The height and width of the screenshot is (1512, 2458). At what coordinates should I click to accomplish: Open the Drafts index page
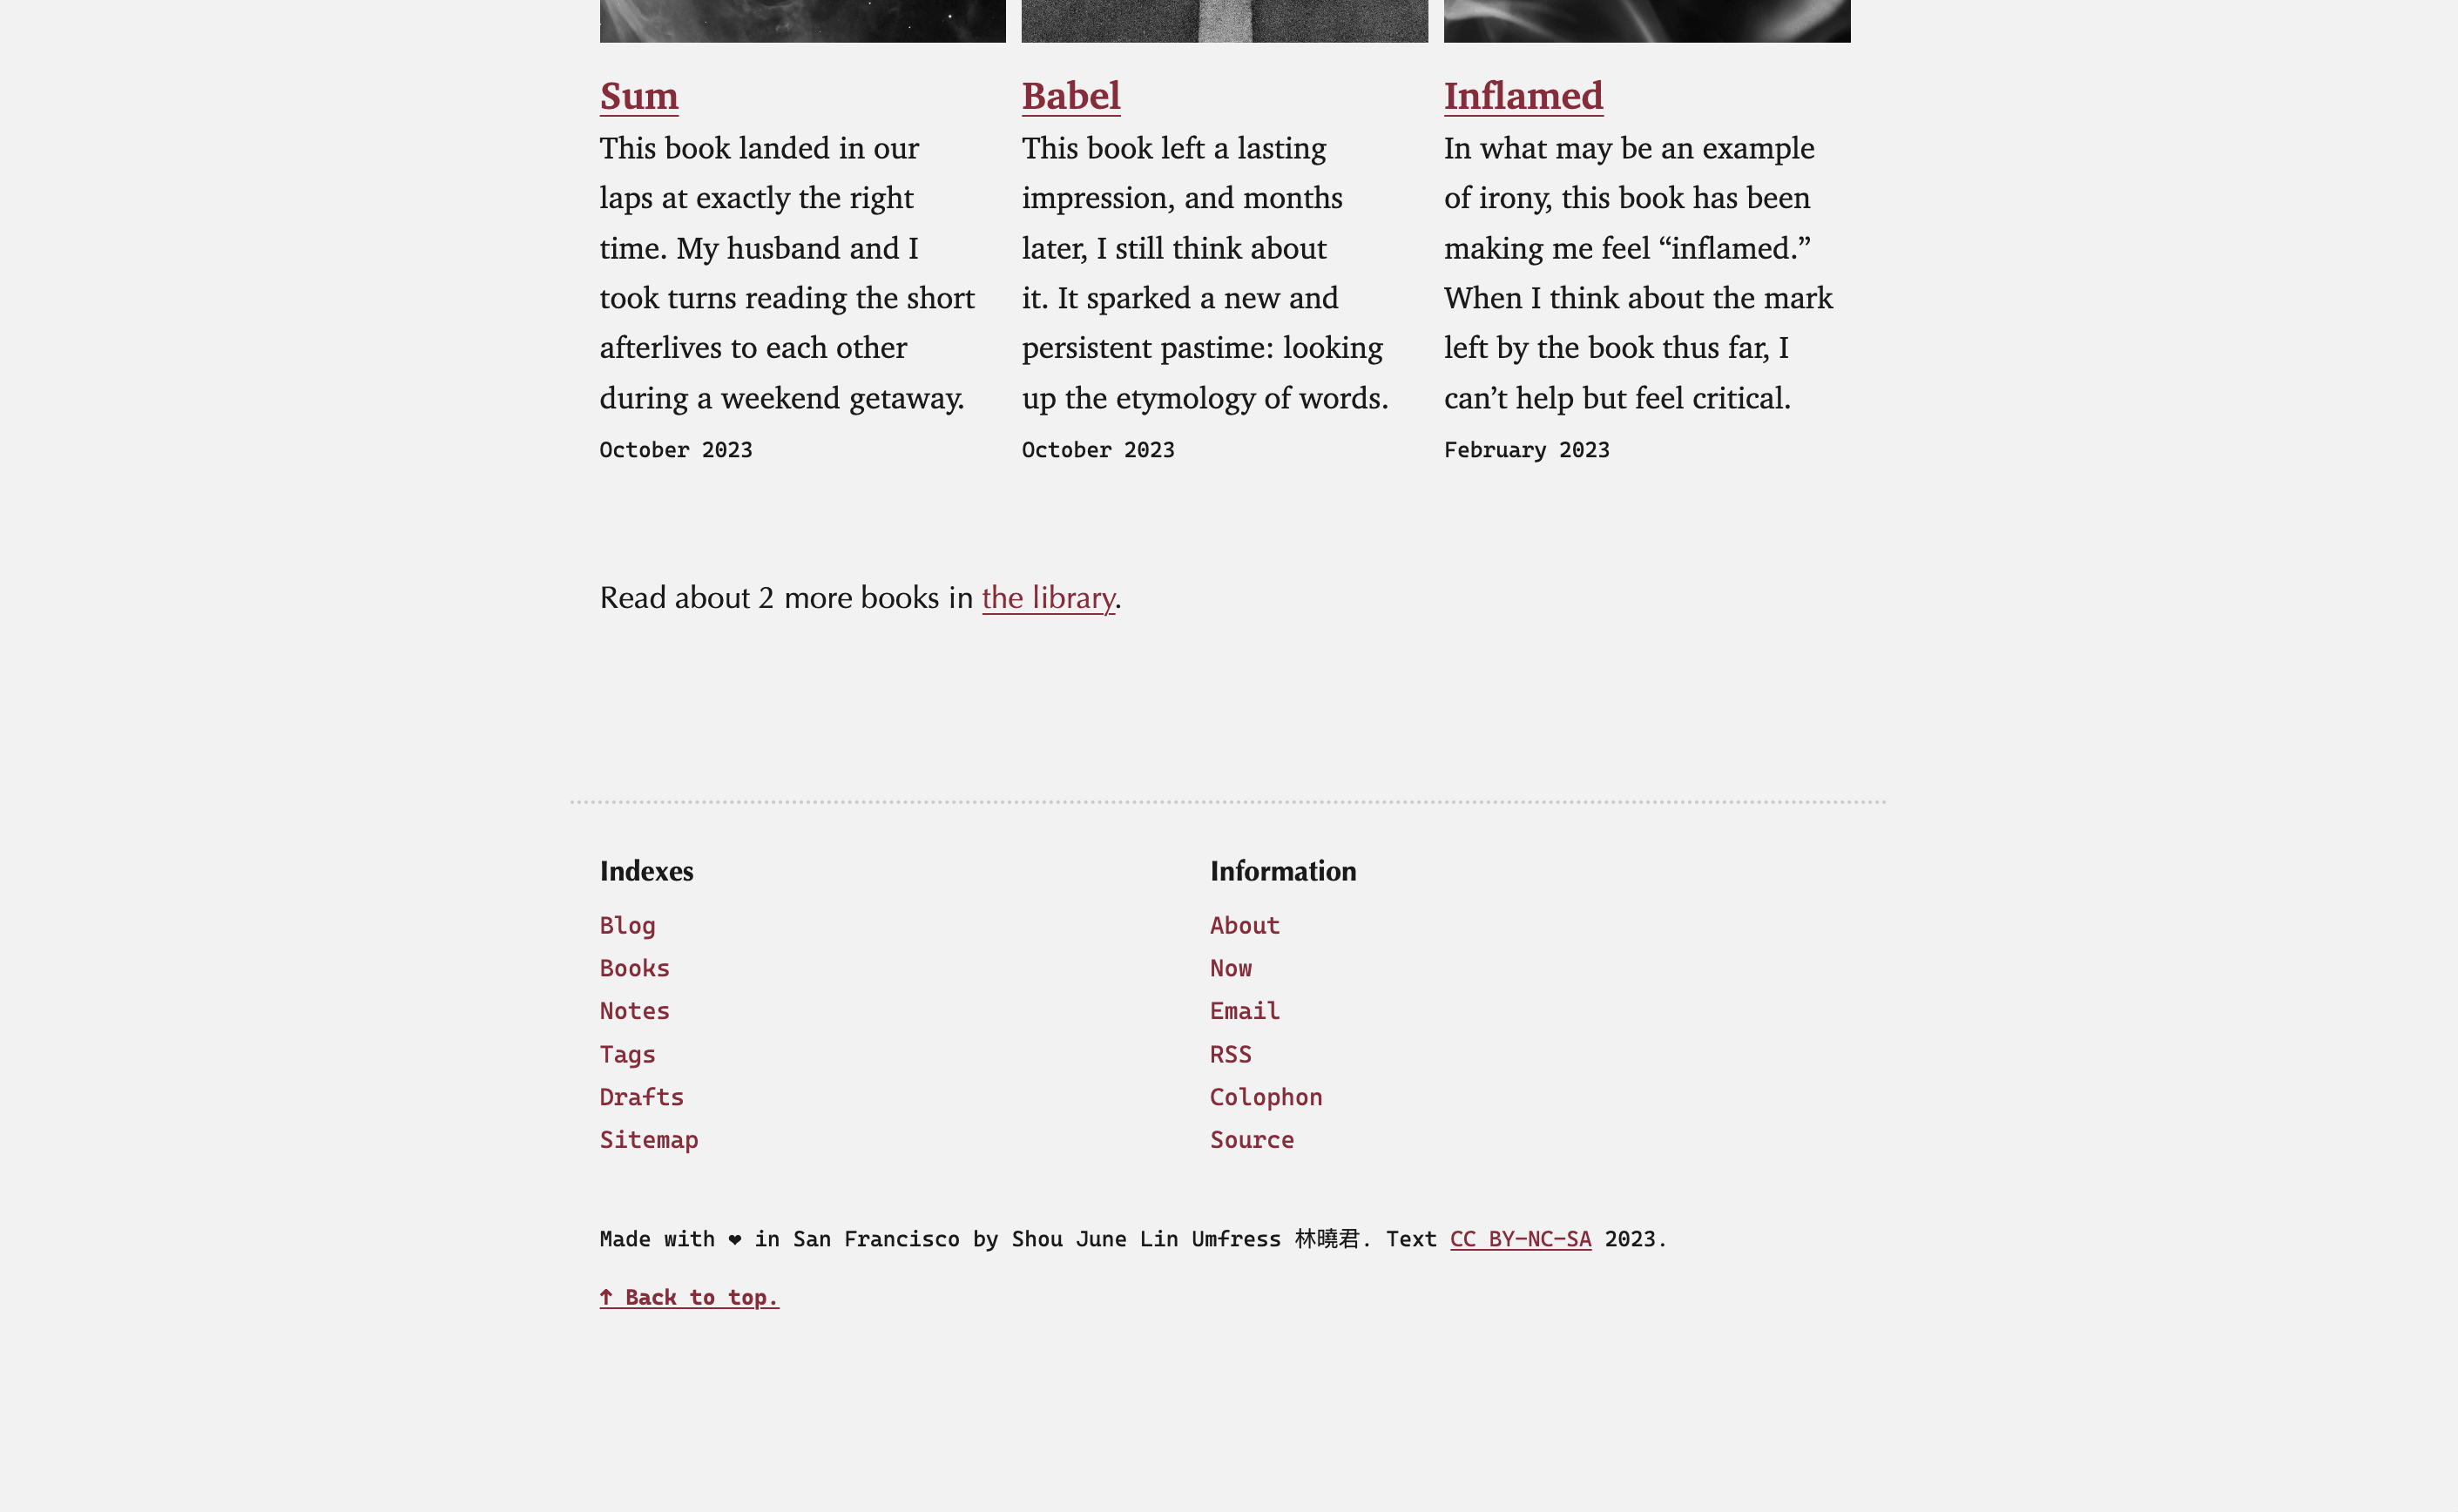click(641, 1096)
